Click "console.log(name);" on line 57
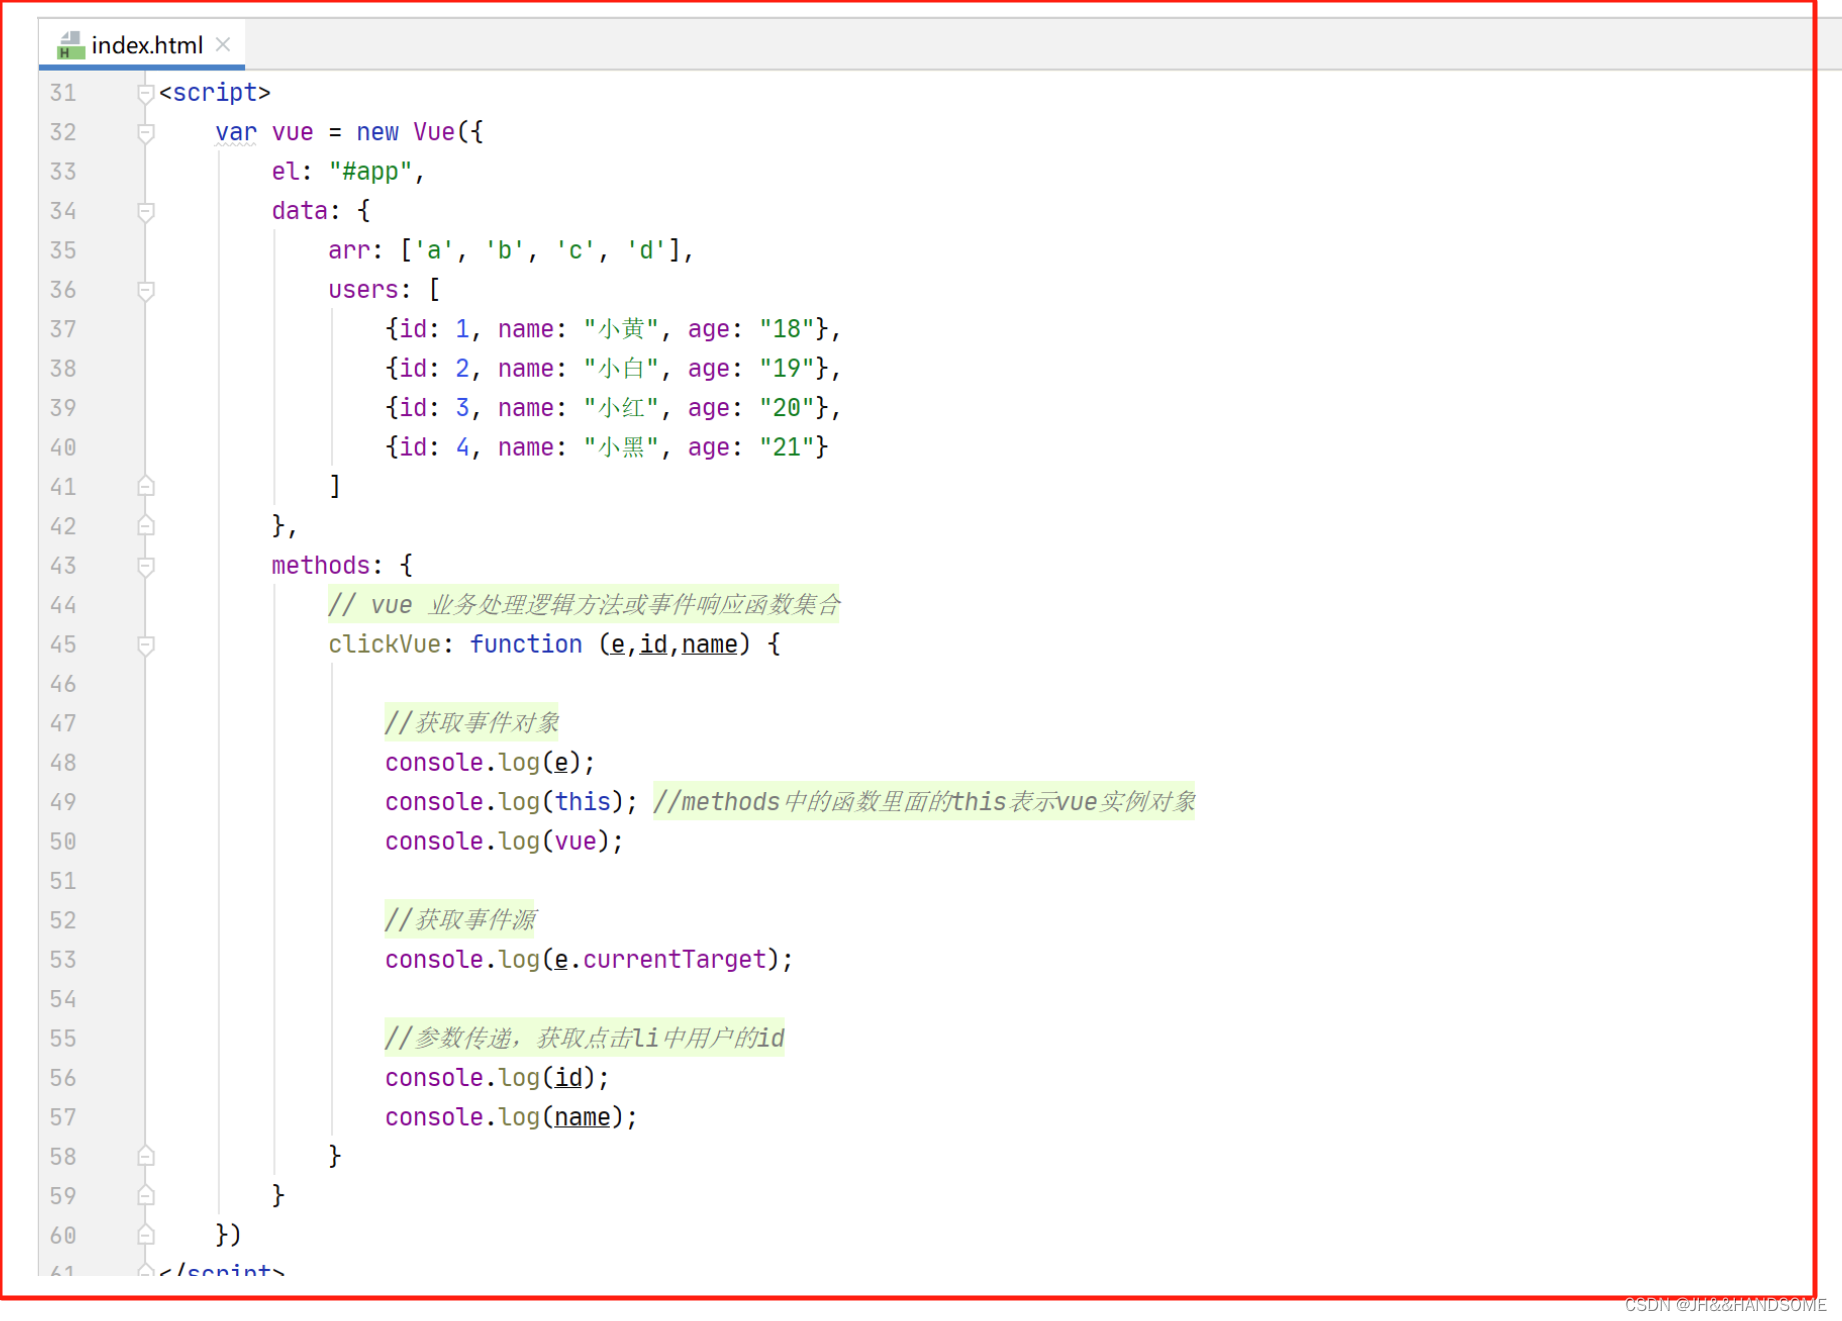1842x1321 pixels. point(511,1118)
